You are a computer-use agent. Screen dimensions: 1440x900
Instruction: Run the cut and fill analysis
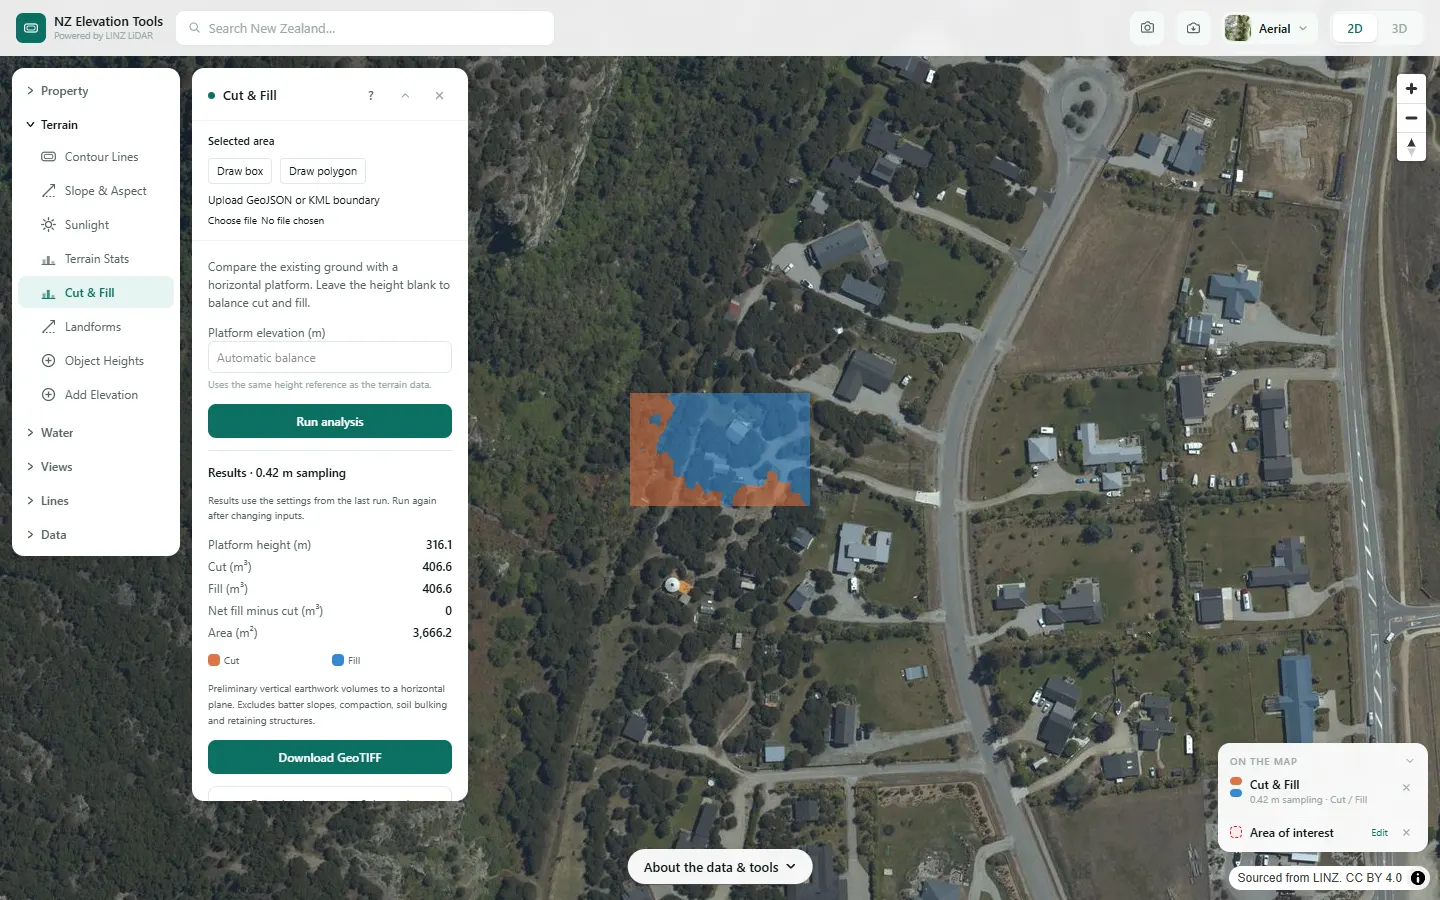[330, 421]
